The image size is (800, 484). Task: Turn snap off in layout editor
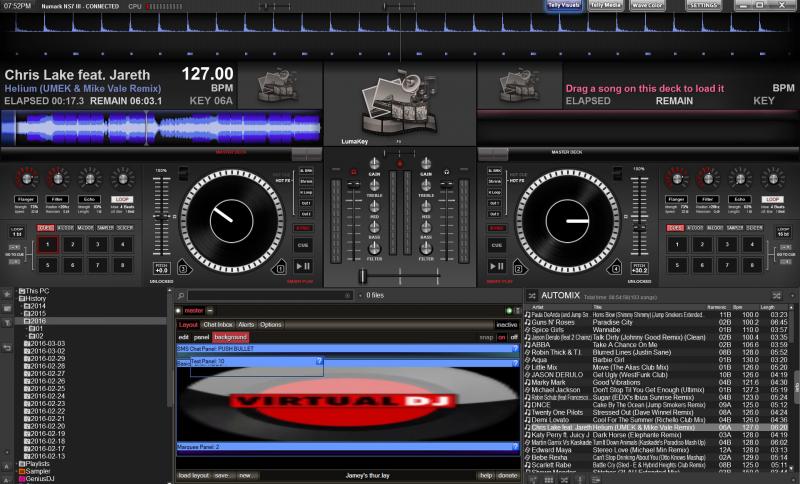[514, 337]
